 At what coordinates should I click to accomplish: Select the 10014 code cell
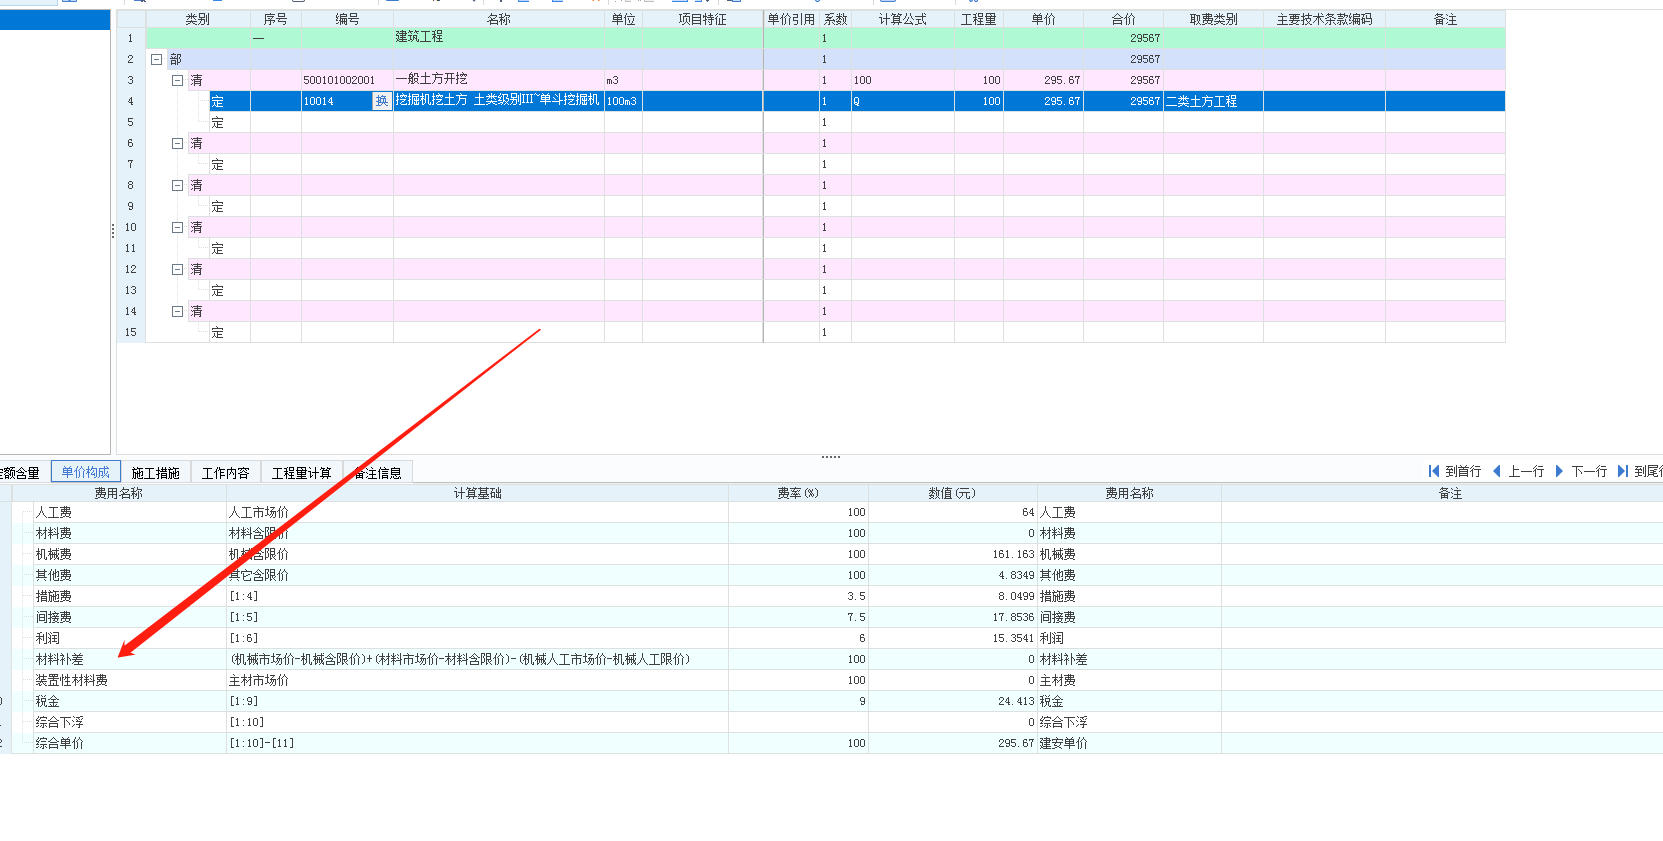[336, 101]
